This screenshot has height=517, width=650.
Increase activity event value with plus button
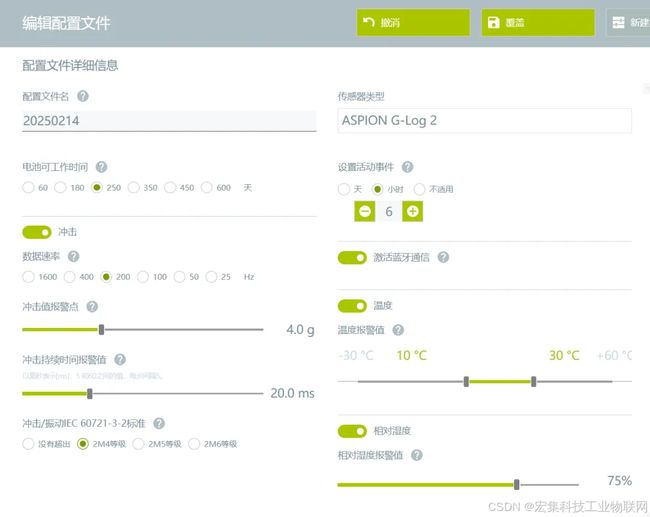(x=412, y=211)
